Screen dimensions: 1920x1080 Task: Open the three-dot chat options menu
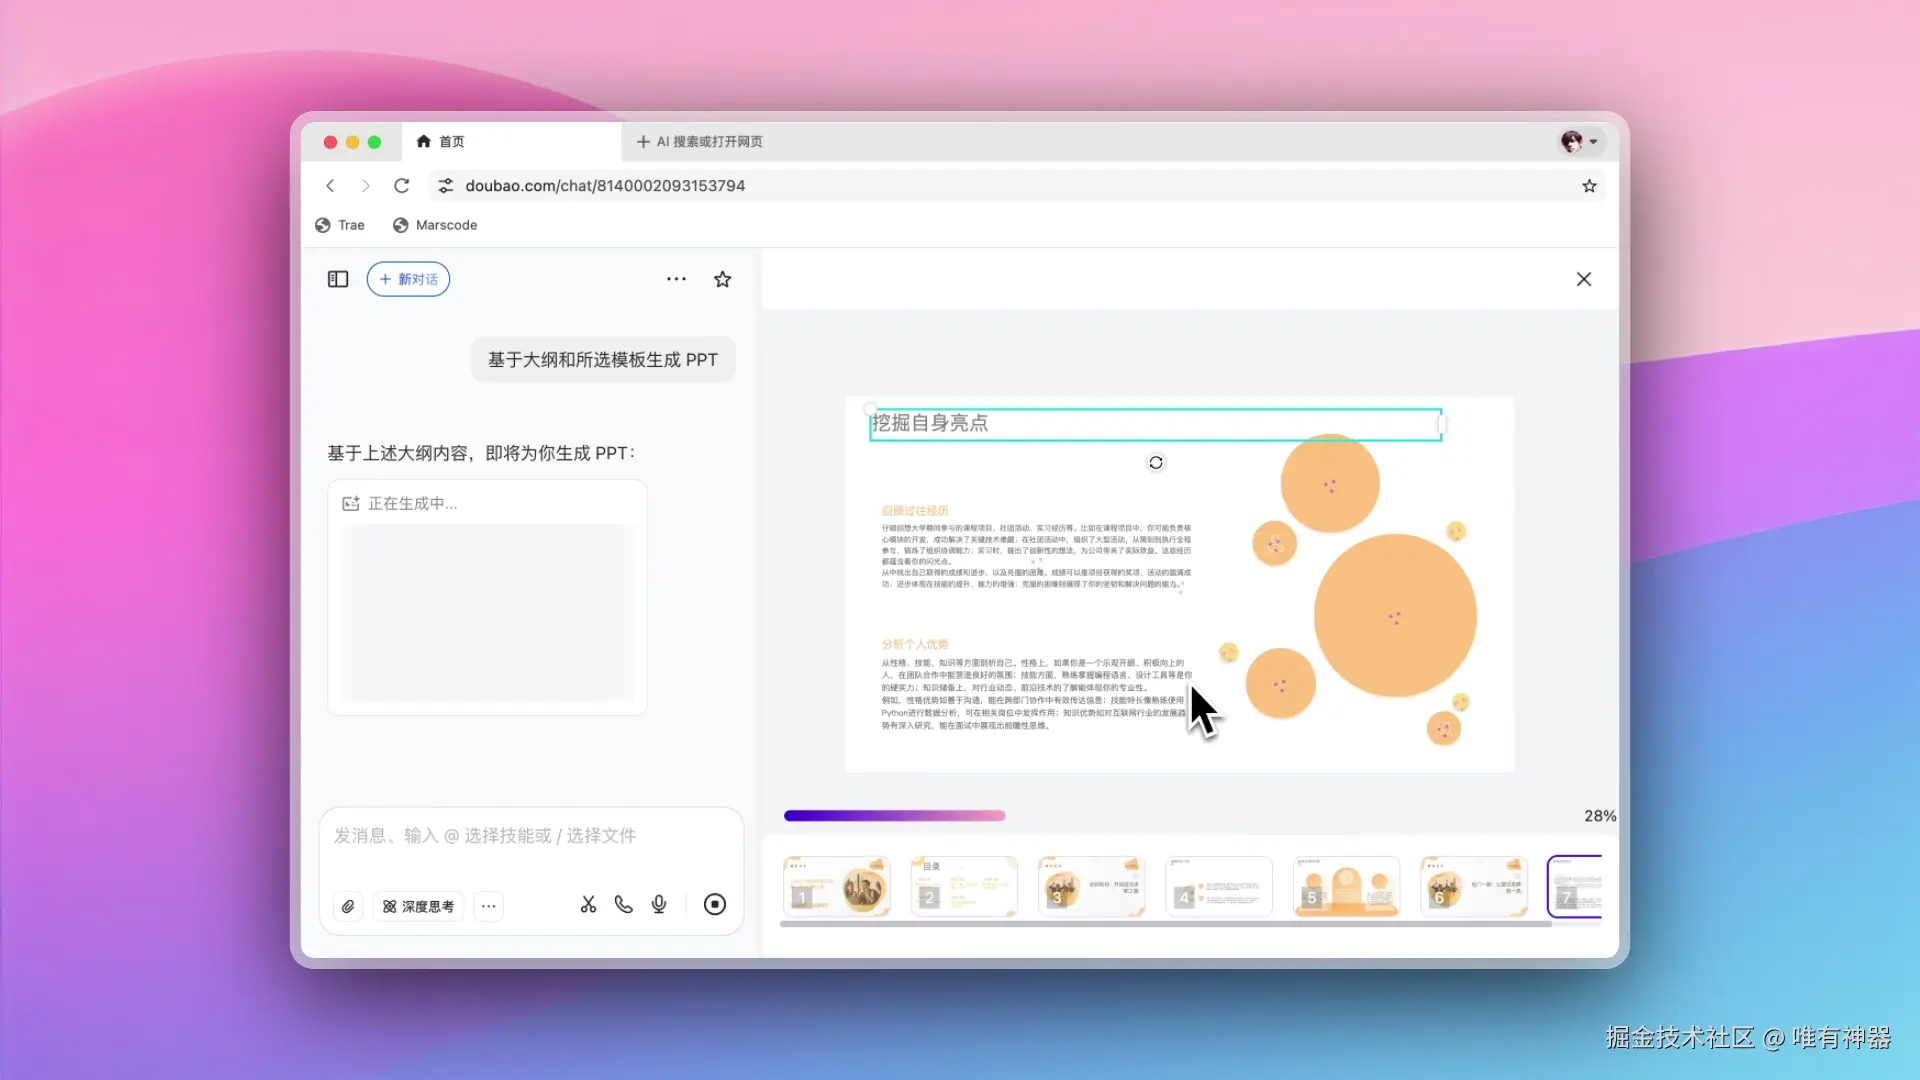(x=676, y=279)
